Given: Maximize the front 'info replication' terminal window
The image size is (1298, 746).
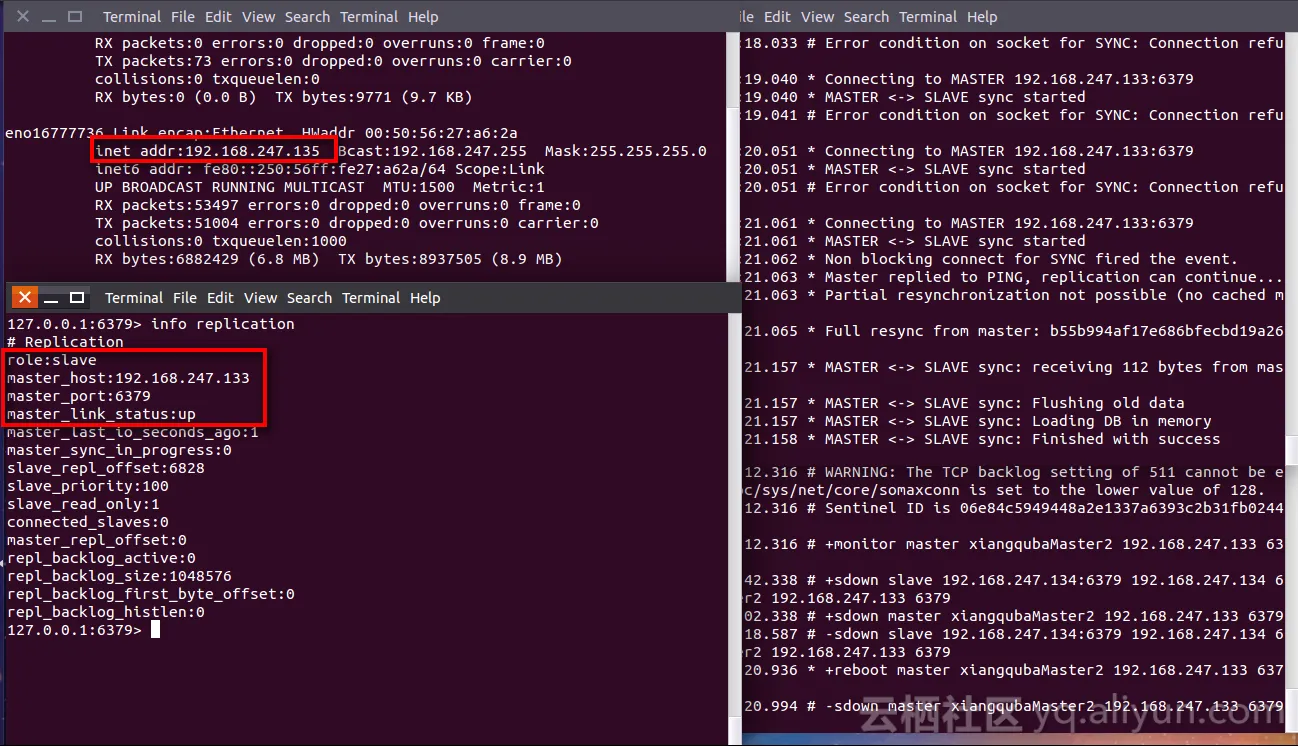Looking at the screenshot, I should point(77,298).
